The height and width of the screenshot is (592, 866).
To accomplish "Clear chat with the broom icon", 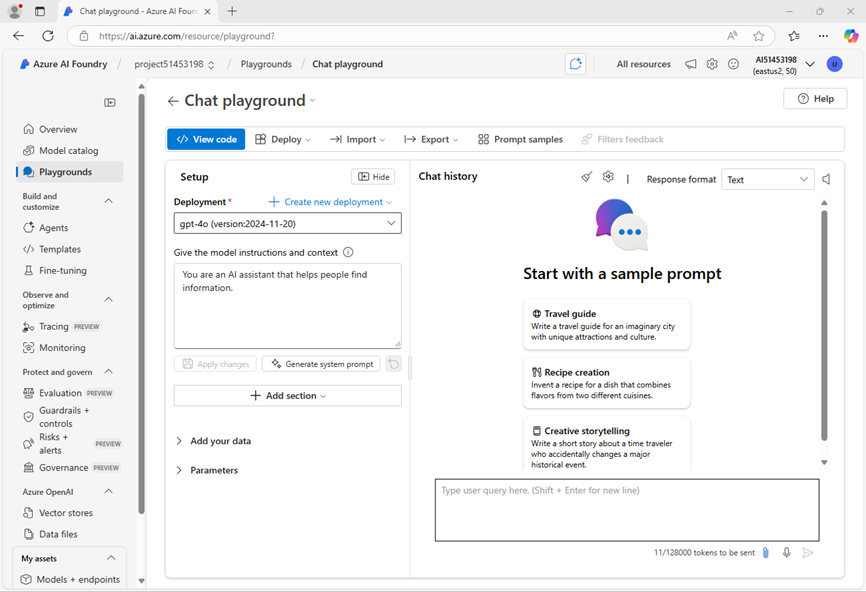I will (x=587, y=177).
